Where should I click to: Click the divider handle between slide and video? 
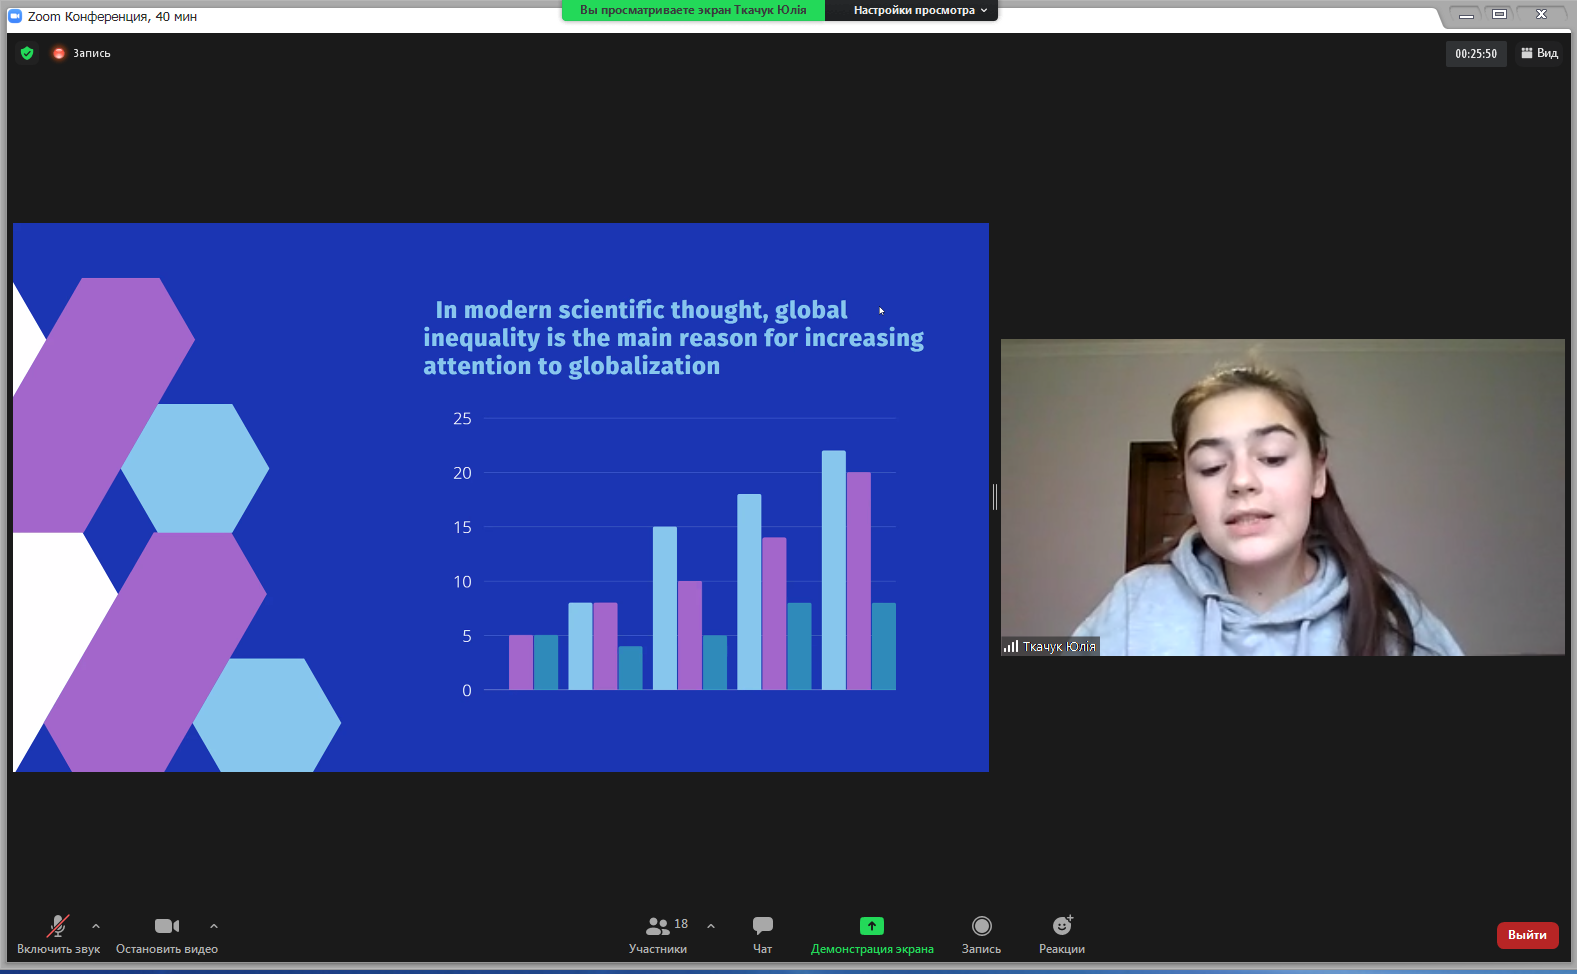coord(995,497)
